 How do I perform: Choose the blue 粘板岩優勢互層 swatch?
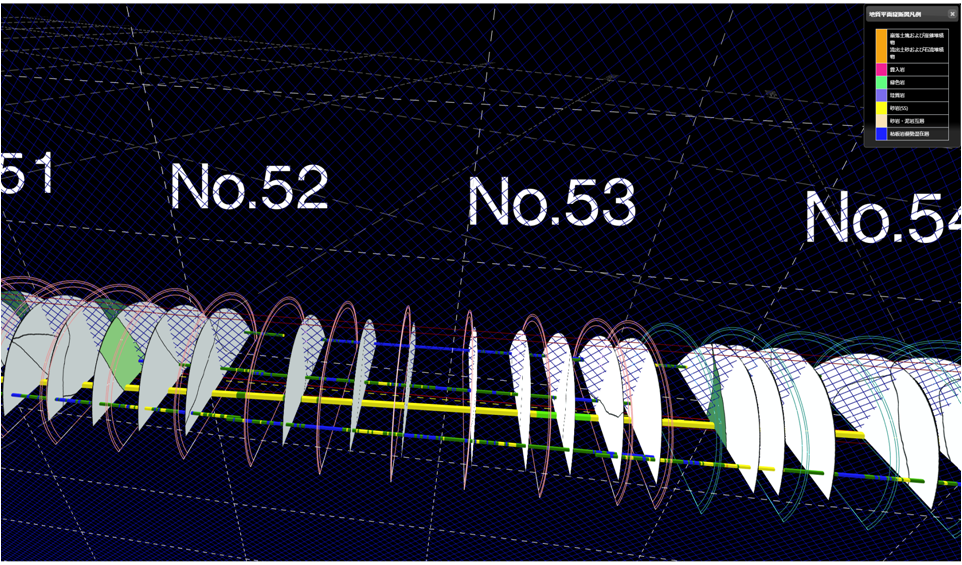pos(881,133)
